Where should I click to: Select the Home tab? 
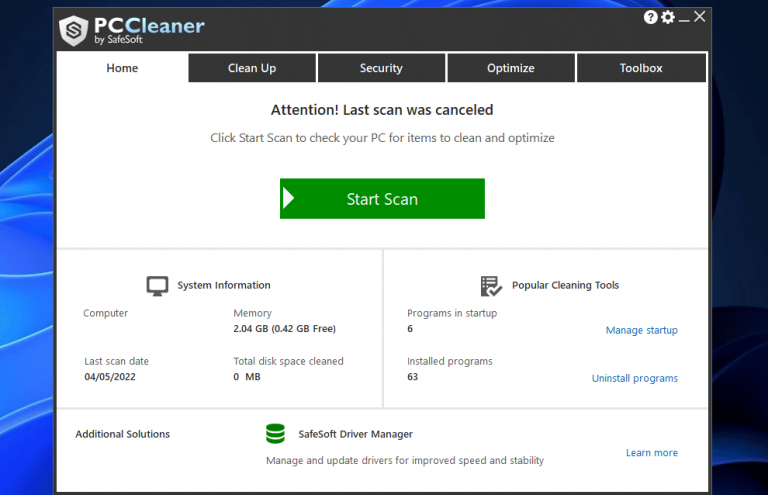[x=122, y=68]
